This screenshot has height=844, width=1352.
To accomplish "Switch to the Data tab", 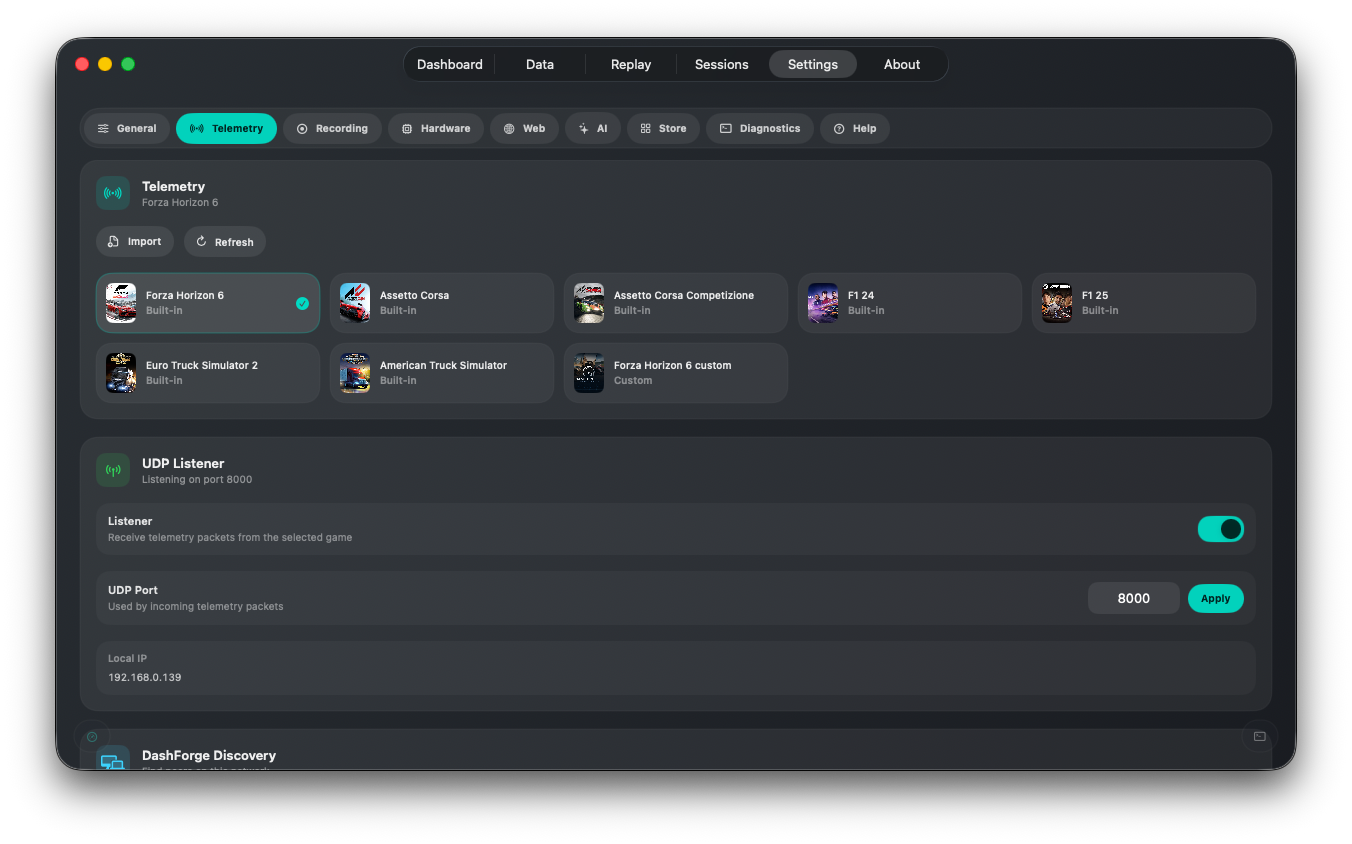I will tap(540, 64).
